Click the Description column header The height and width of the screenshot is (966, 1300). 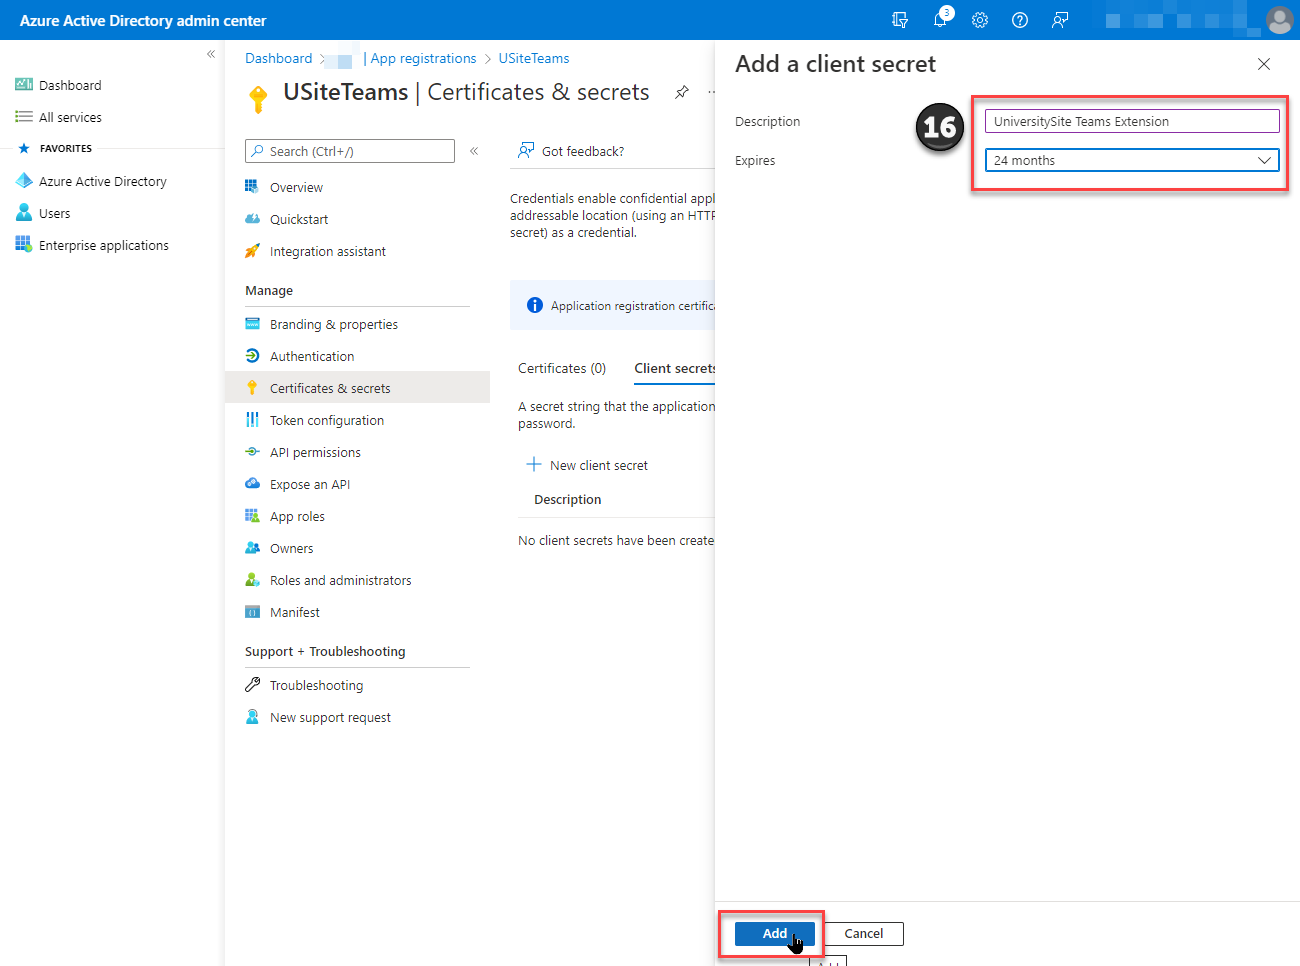click(x=568, y=499)
